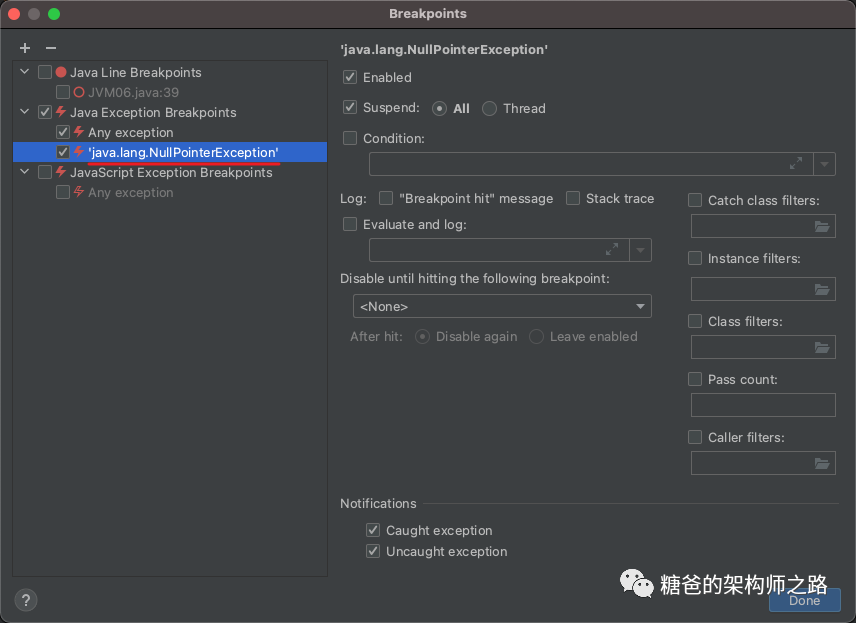Screen dimensions: 856x623
Task: Click the Catch class filters browse folder icon
Action: pos(822,227)
